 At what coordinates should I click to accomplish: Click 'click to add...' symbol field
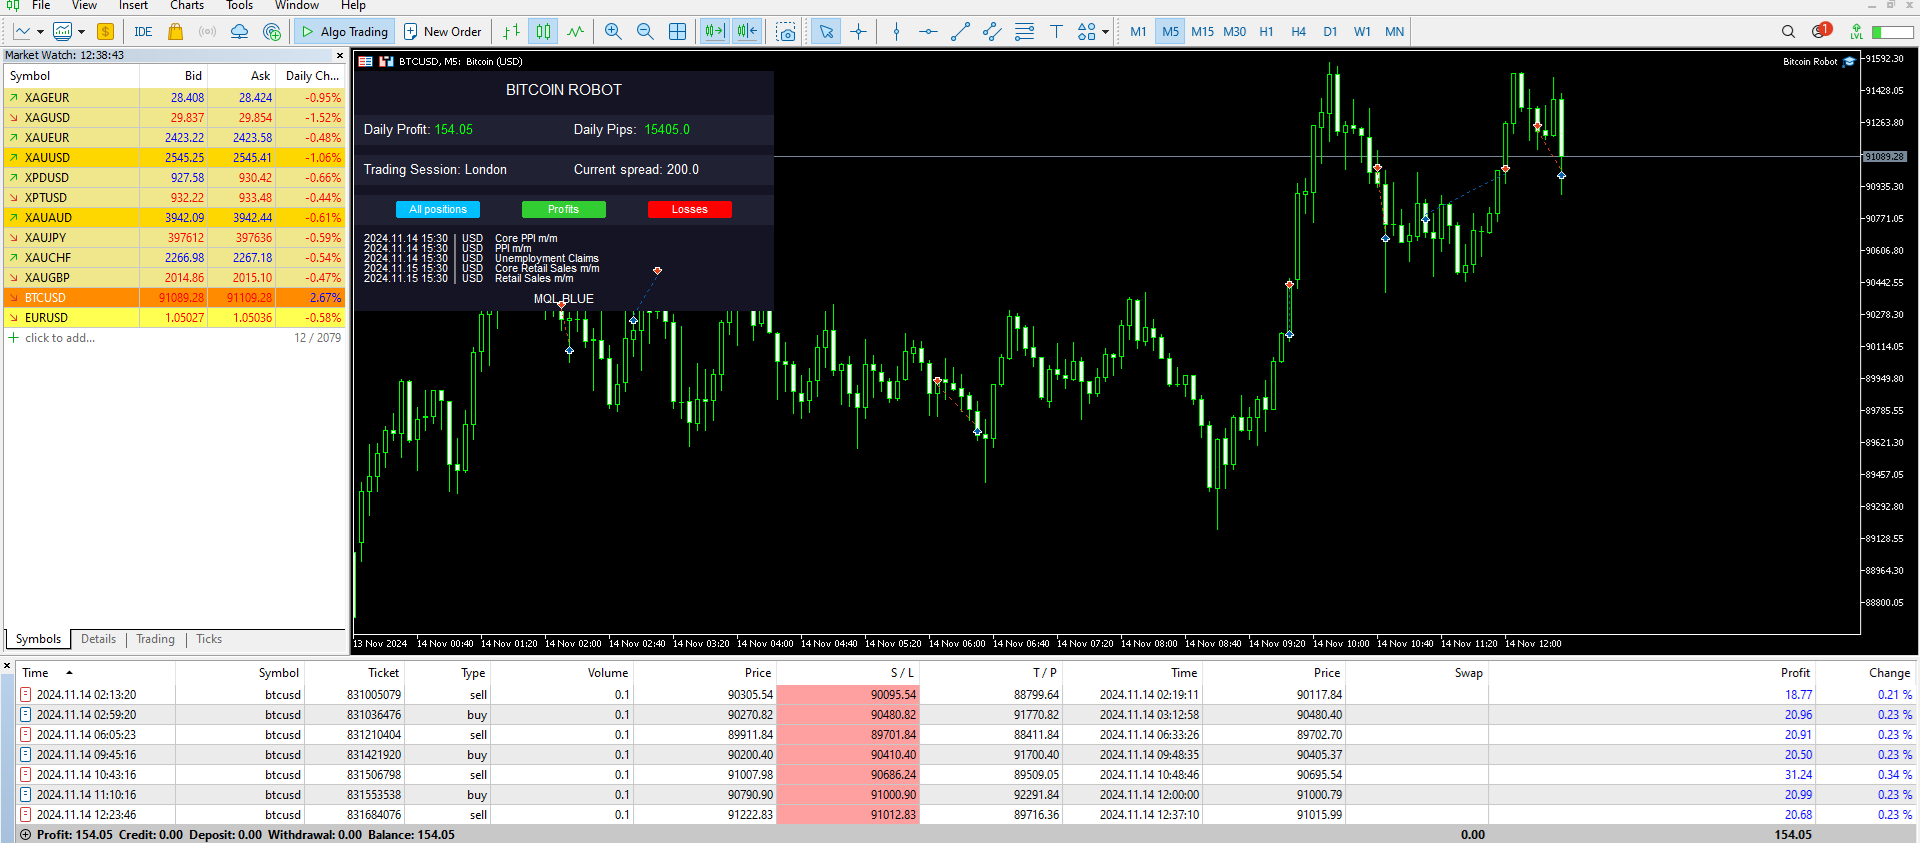pyautogui.click(x=60, y=338)
